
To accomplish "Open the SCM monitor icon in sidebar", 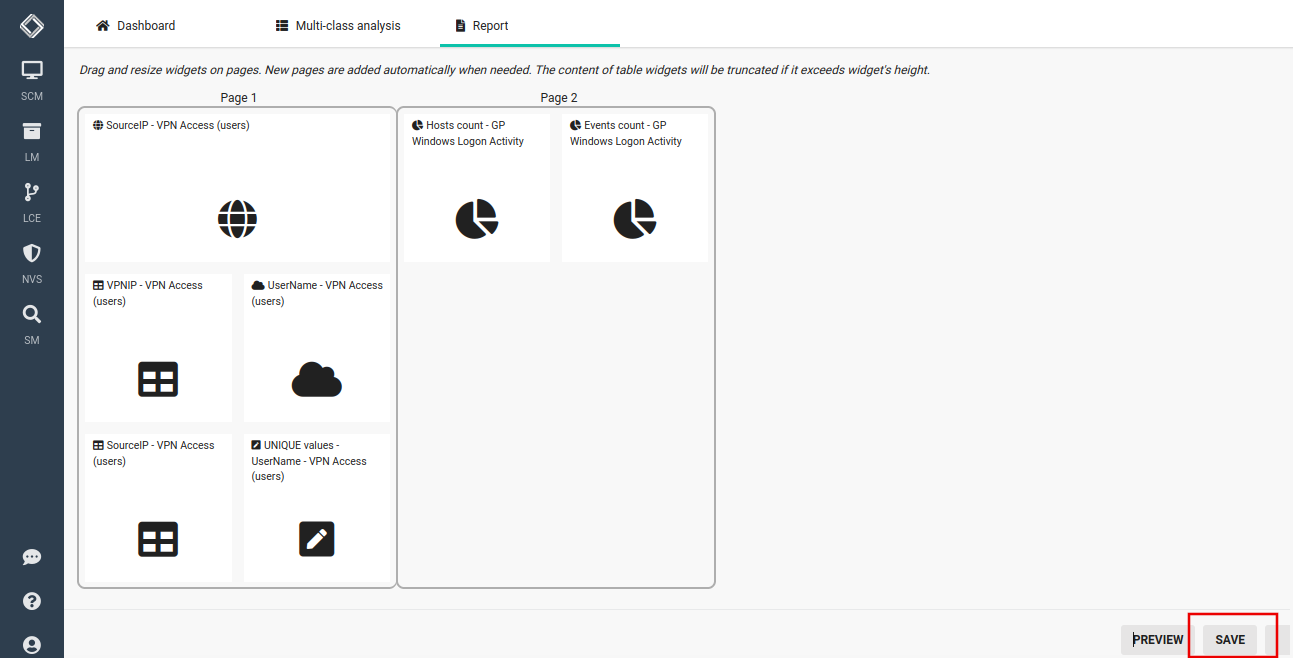I will 32,80.
